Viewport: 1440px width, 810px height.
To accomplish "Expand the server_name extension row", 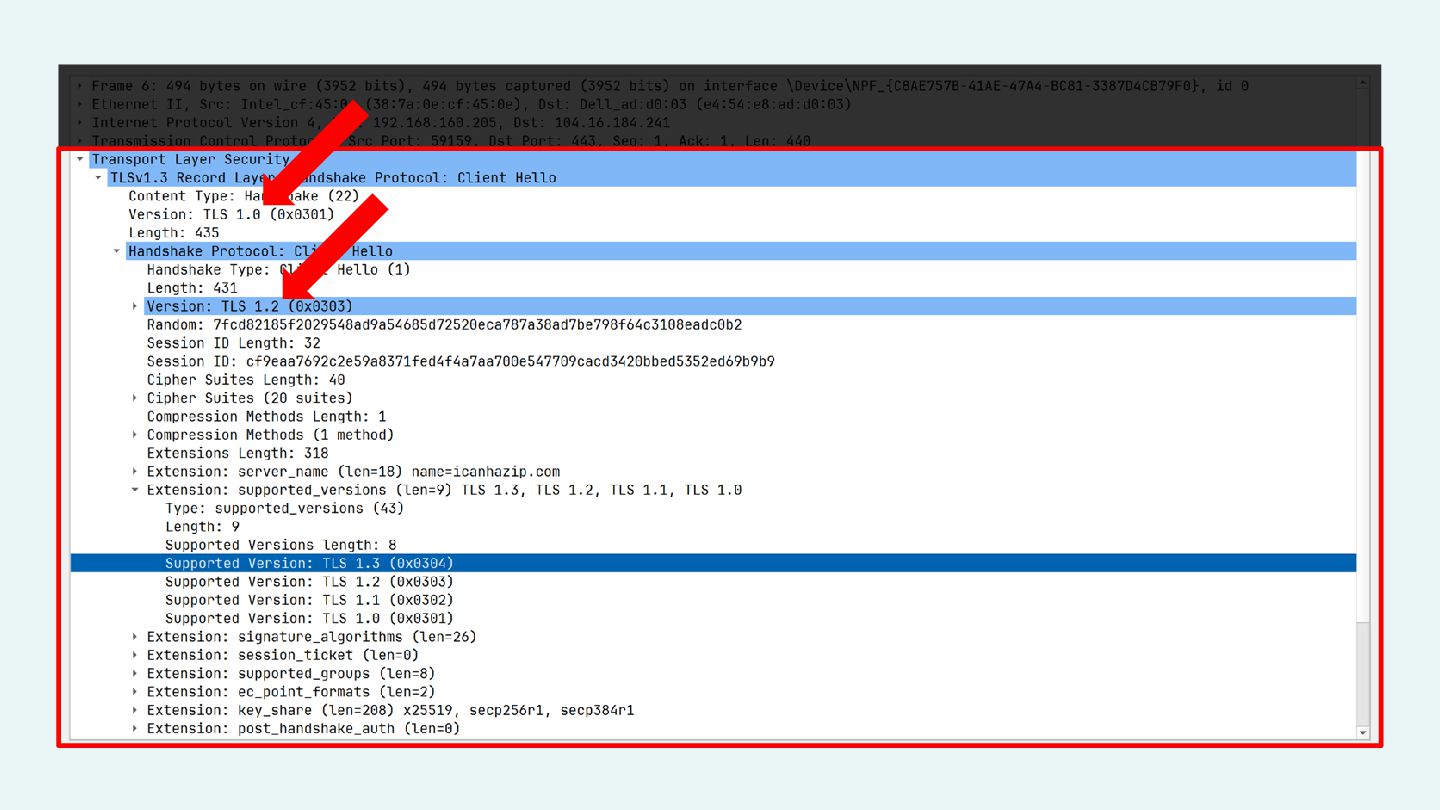I will (136, 472).
